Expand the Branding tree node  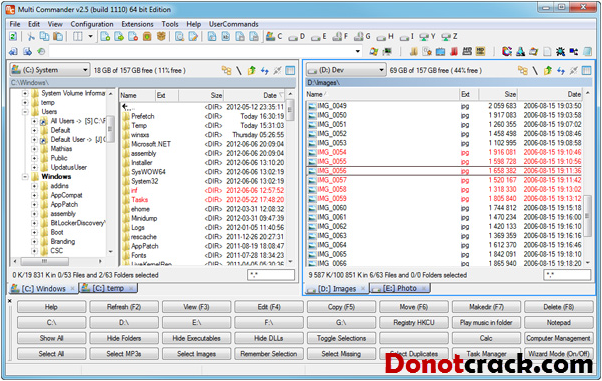click(x=35, y=242)
